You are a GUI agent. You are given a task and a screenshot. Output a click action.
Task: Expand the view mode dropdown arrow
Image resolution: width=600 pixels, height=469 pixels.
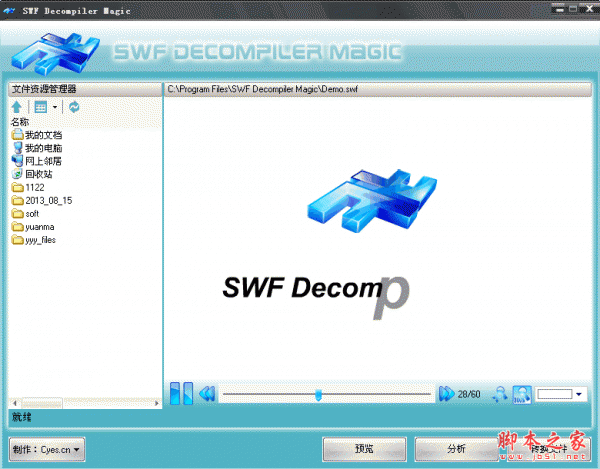[55, 107]
